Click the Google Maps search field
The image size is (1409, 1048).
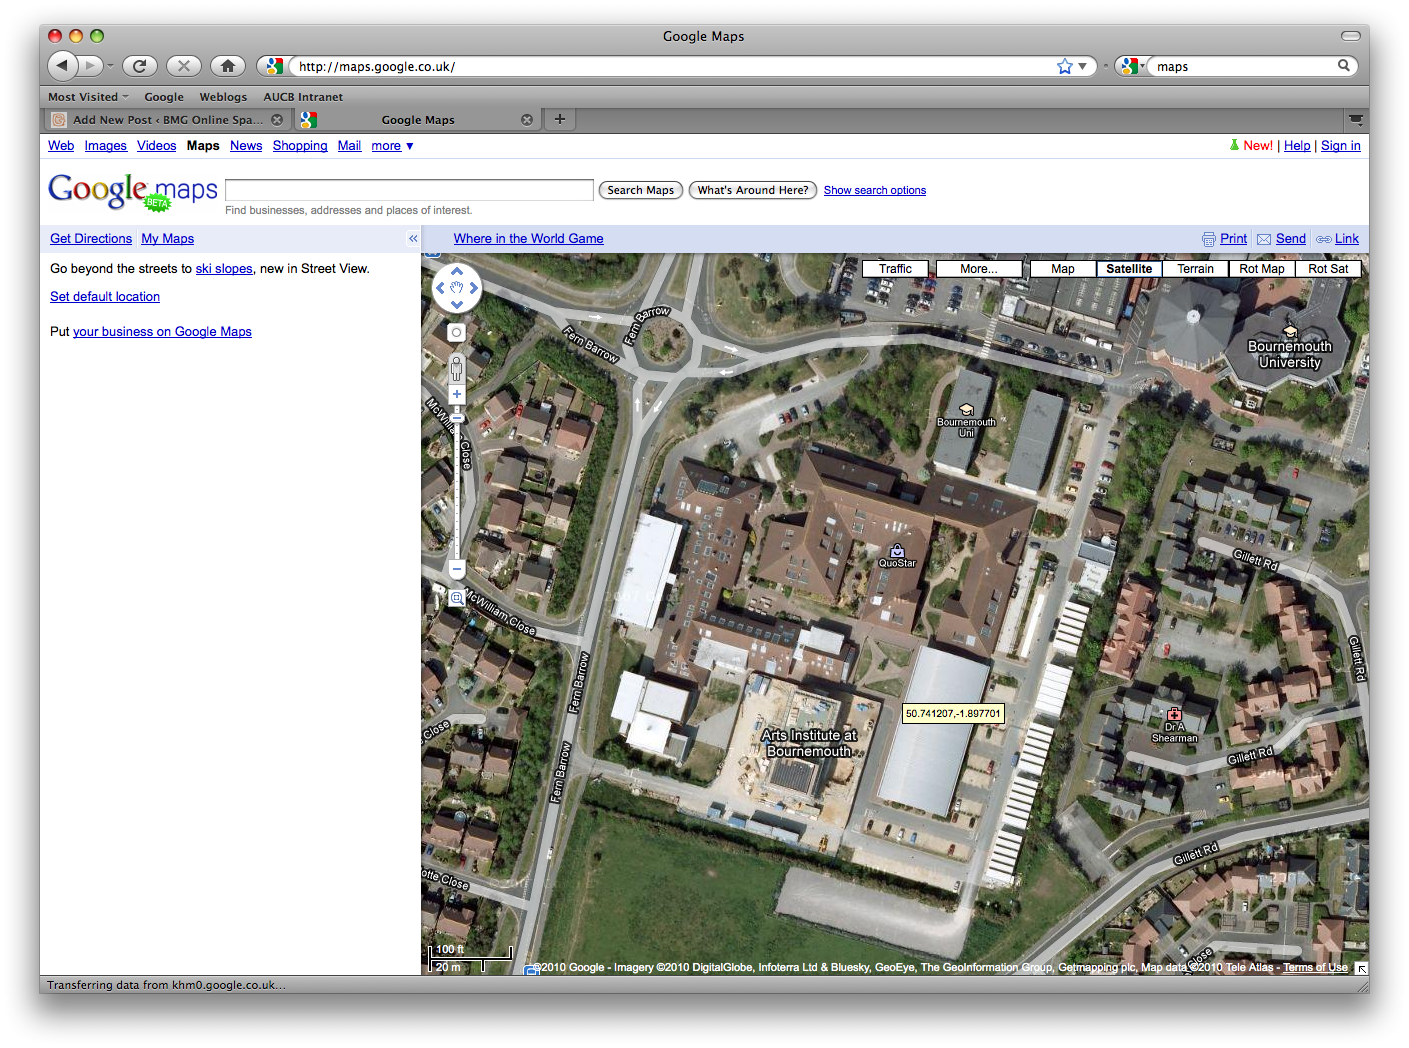coord(409,190)
